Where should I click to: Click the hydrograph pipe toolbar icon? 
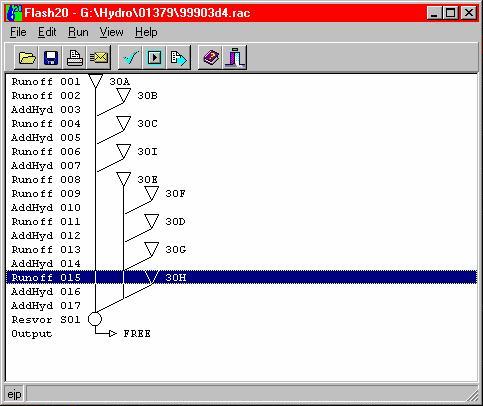[x=235, y=58]
